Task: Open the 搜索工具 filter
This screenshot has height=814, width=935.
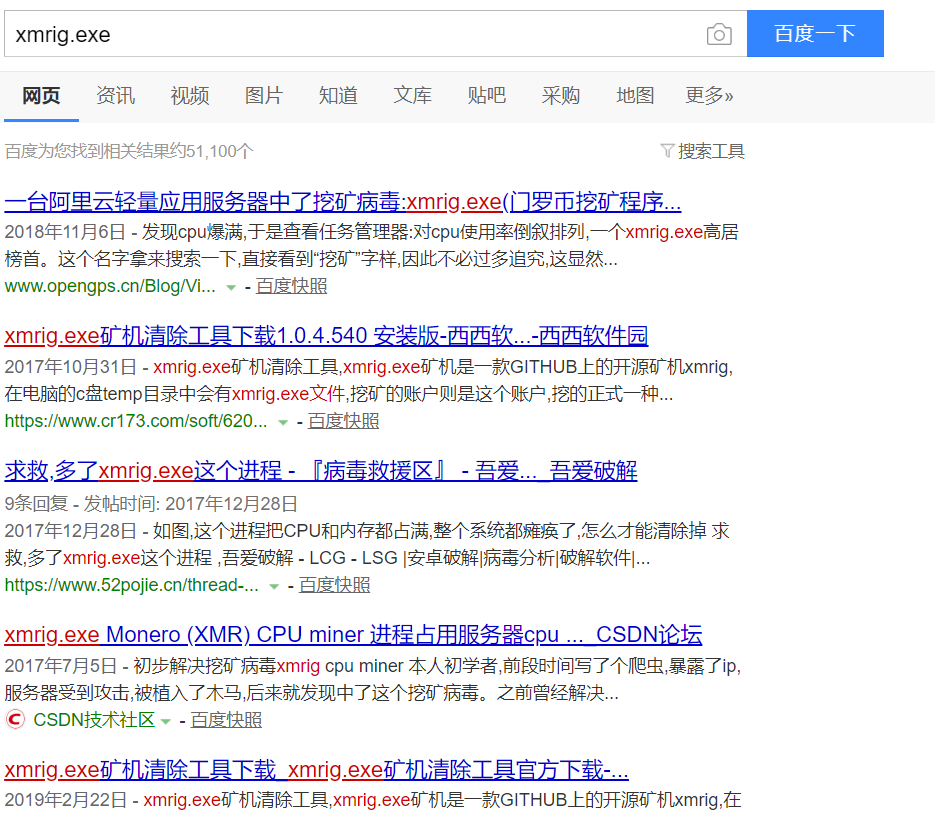Action: pyautogui.click(x=702, y=151)
